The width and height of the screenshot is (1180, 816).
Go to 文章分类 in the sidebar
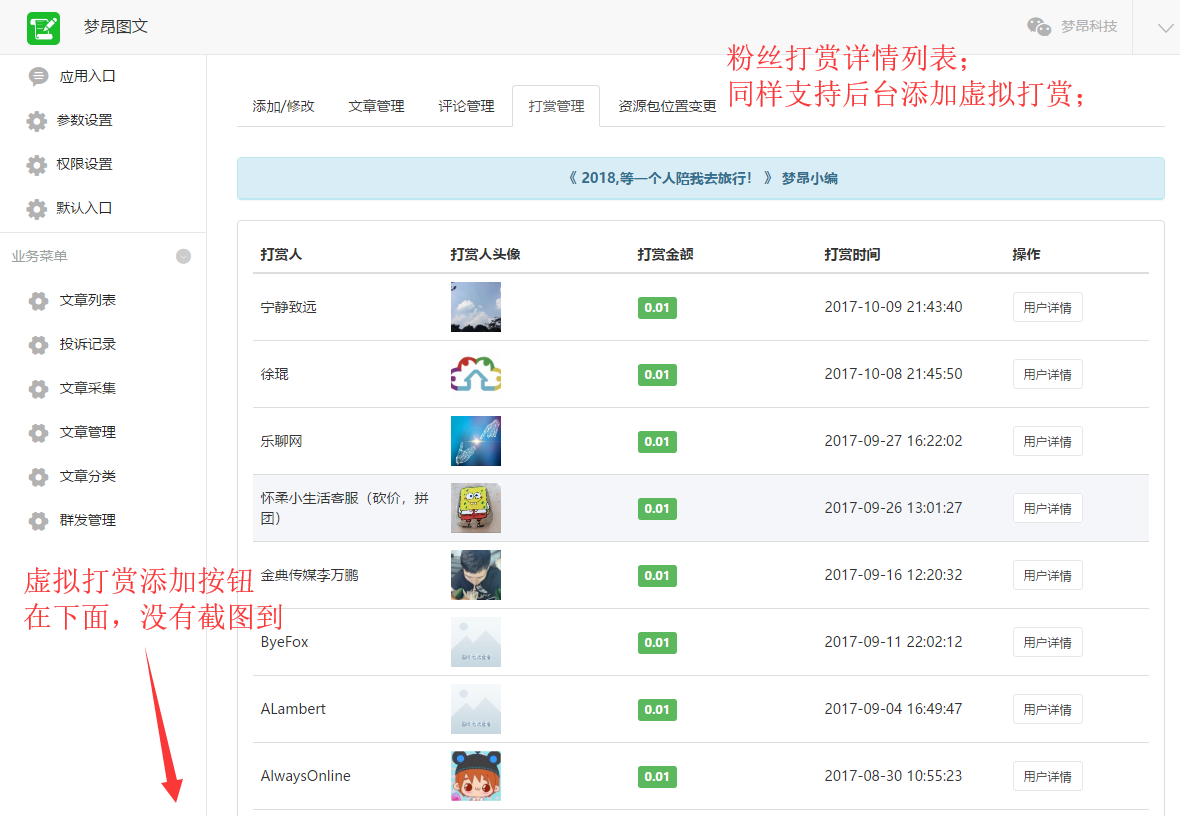(87, 477)
